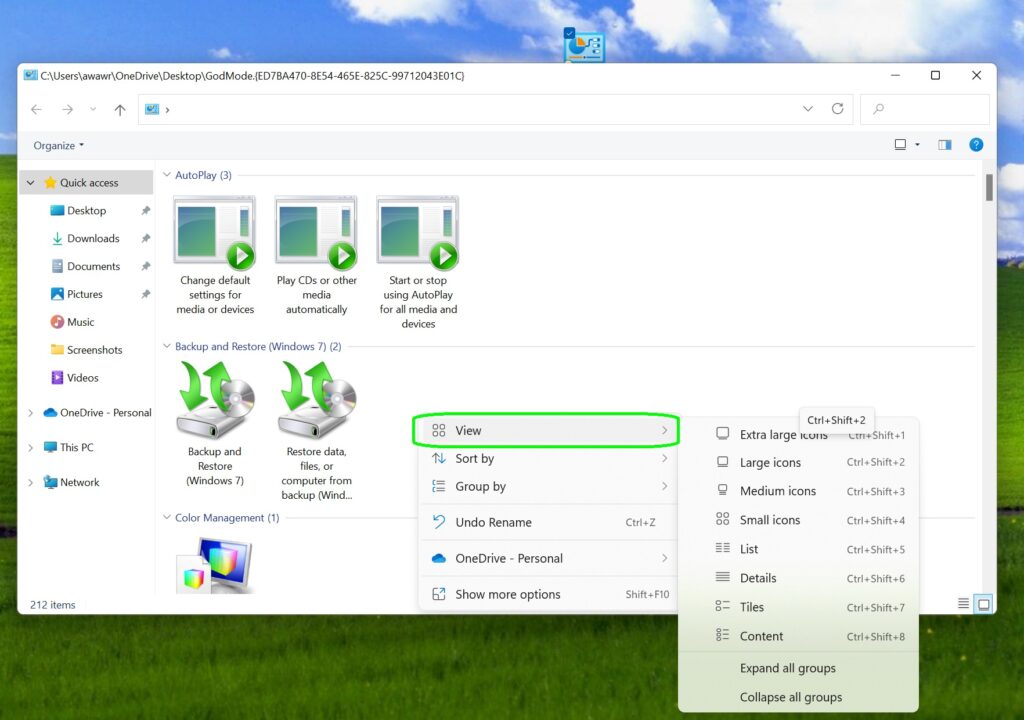Collapse the AutoPlay group chevron

[x=167, y=175]
